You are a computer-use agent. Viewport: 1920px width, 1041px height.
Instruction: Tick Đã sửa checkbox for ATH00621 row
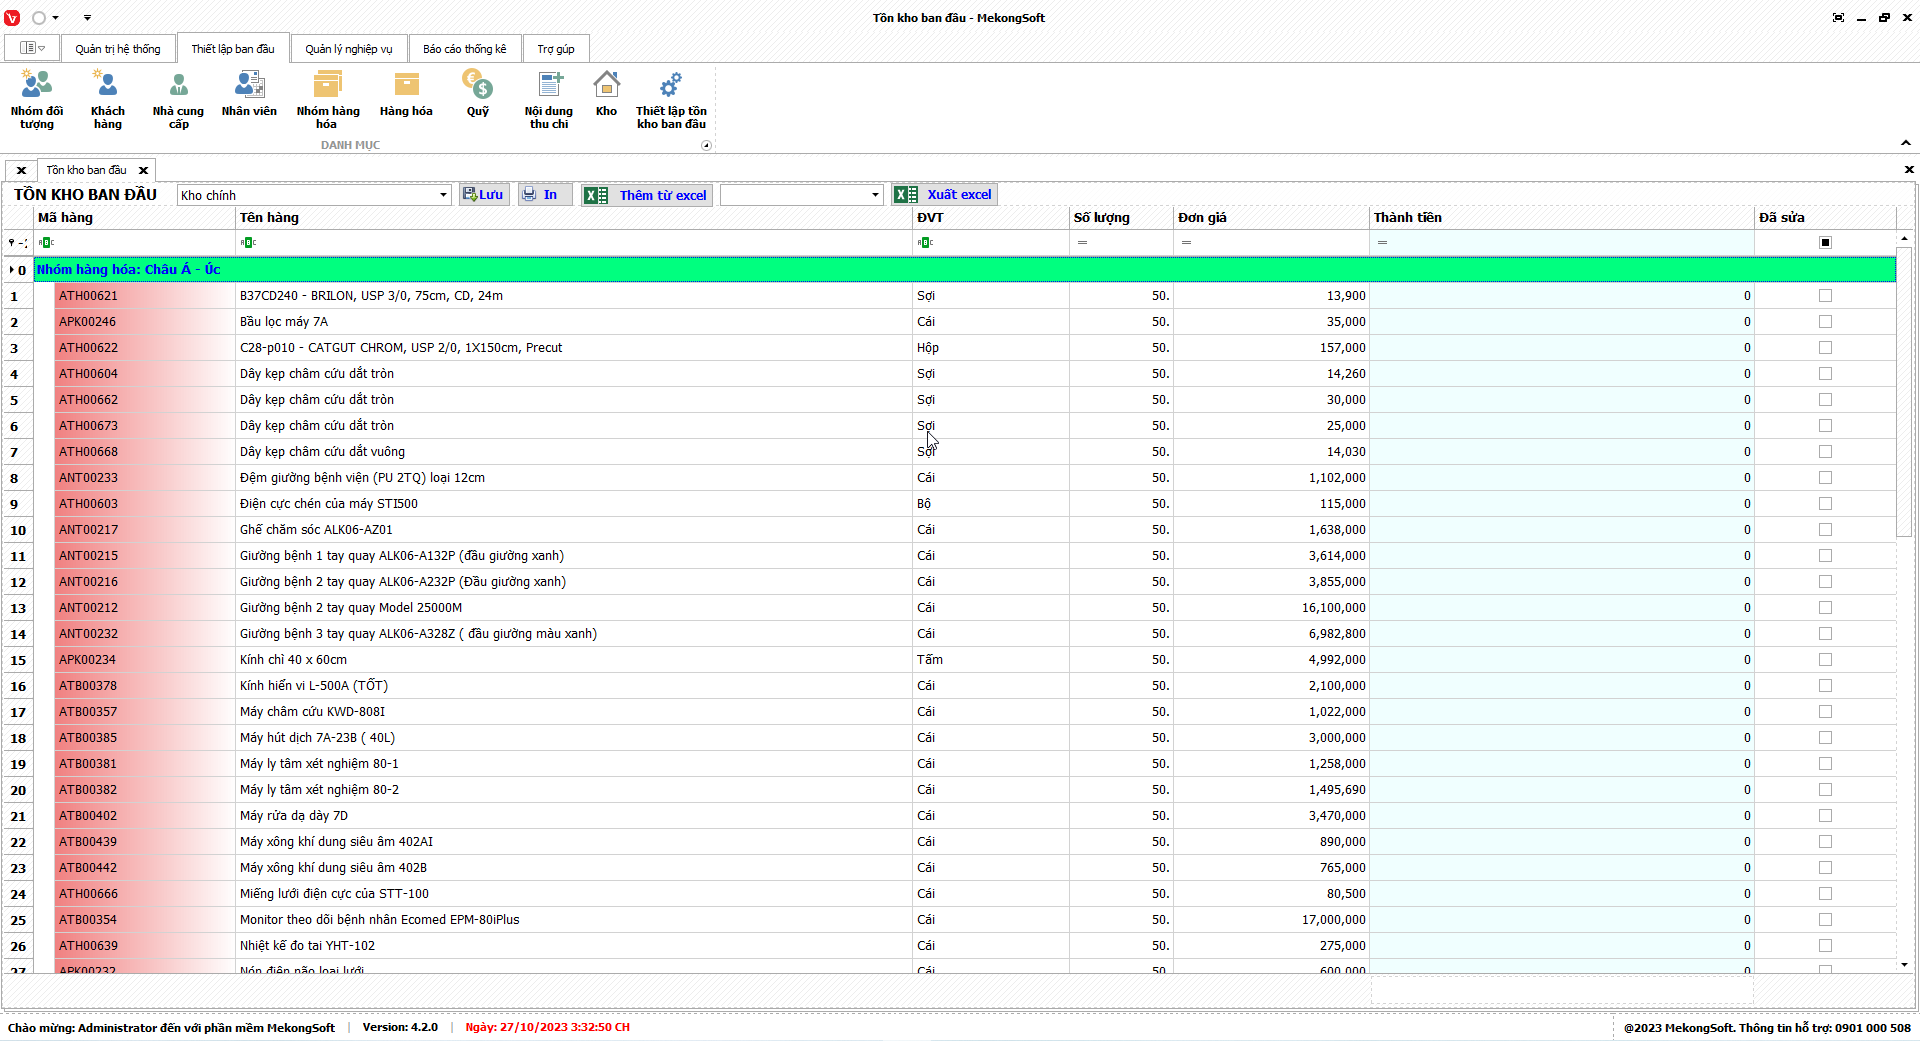pos(1825,296)
